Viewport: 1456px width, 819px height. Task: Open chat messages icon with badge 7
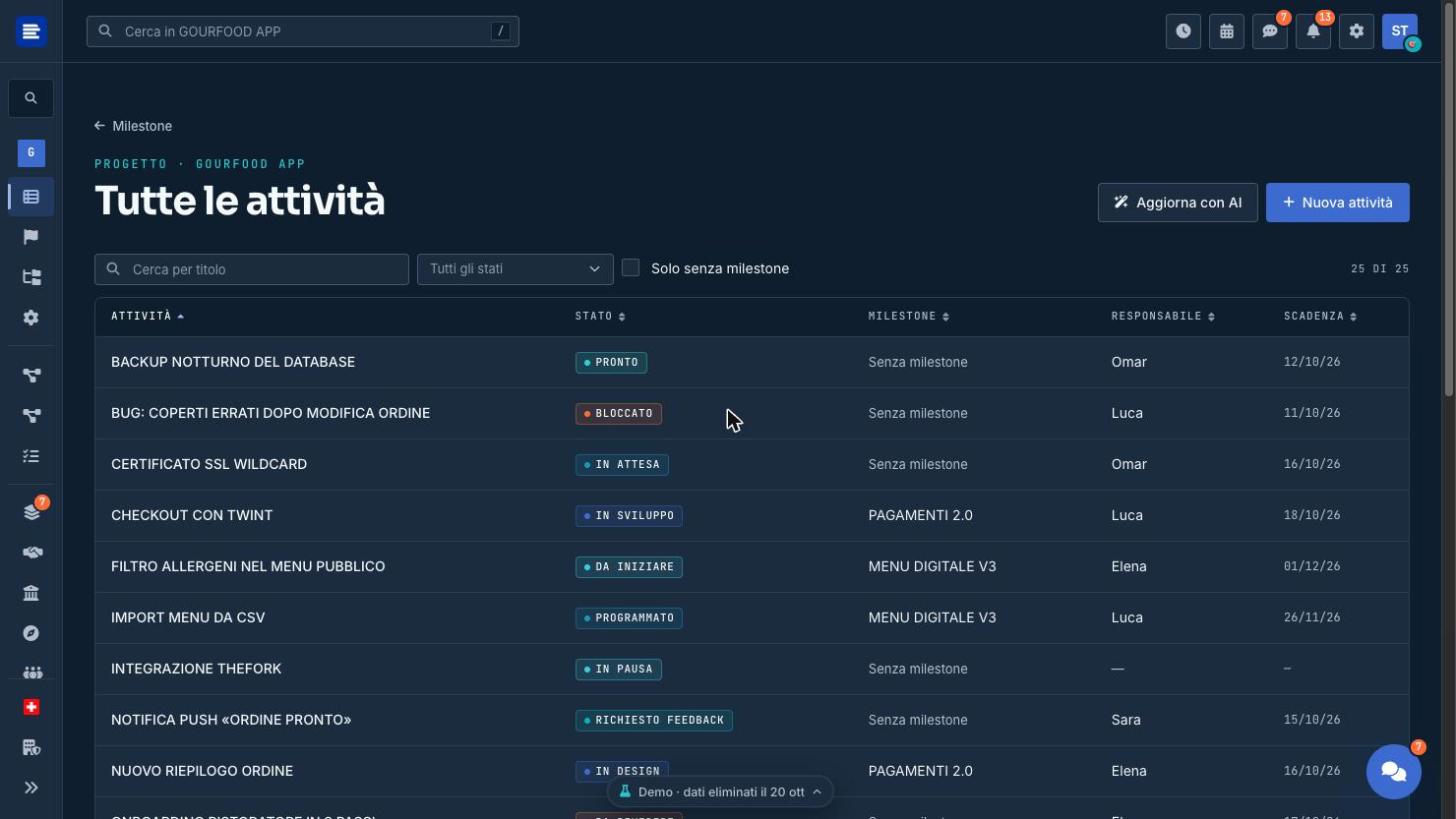(1270, 31)
